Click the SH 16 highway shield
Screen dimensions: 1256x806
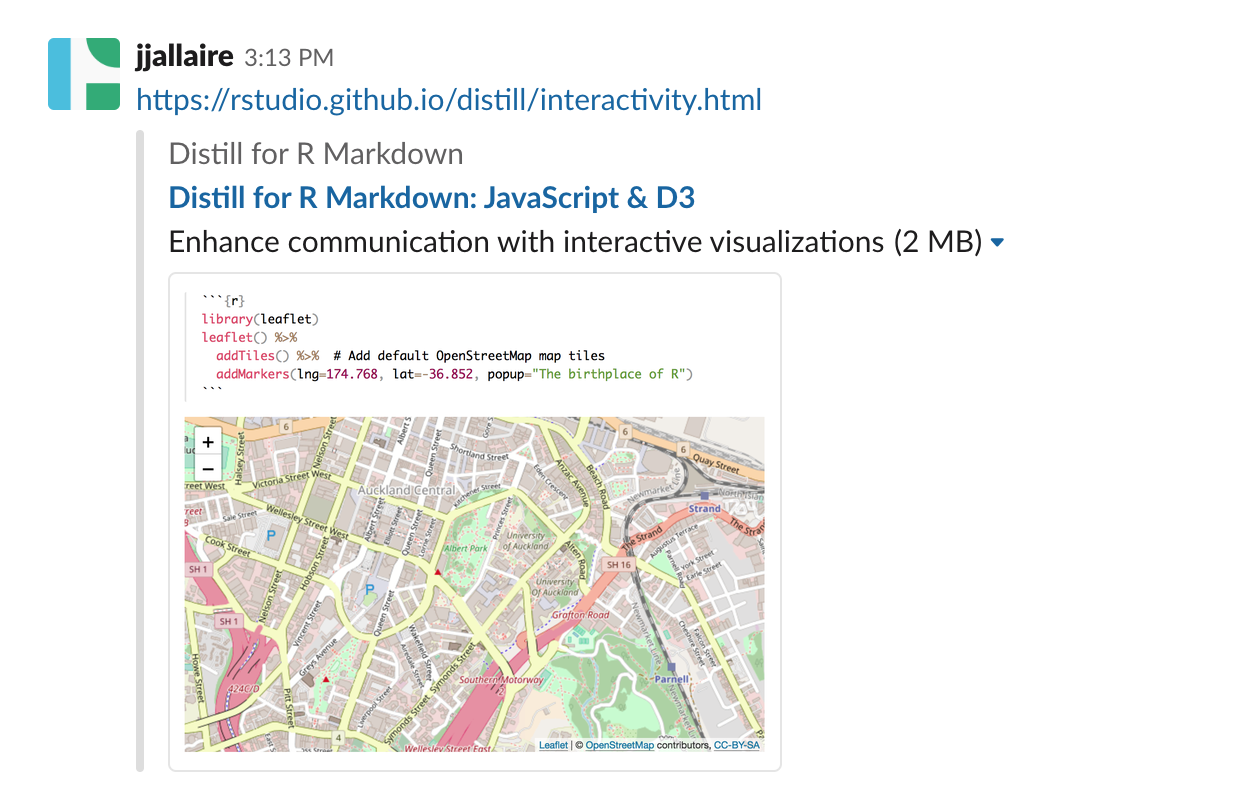[619, 565]
